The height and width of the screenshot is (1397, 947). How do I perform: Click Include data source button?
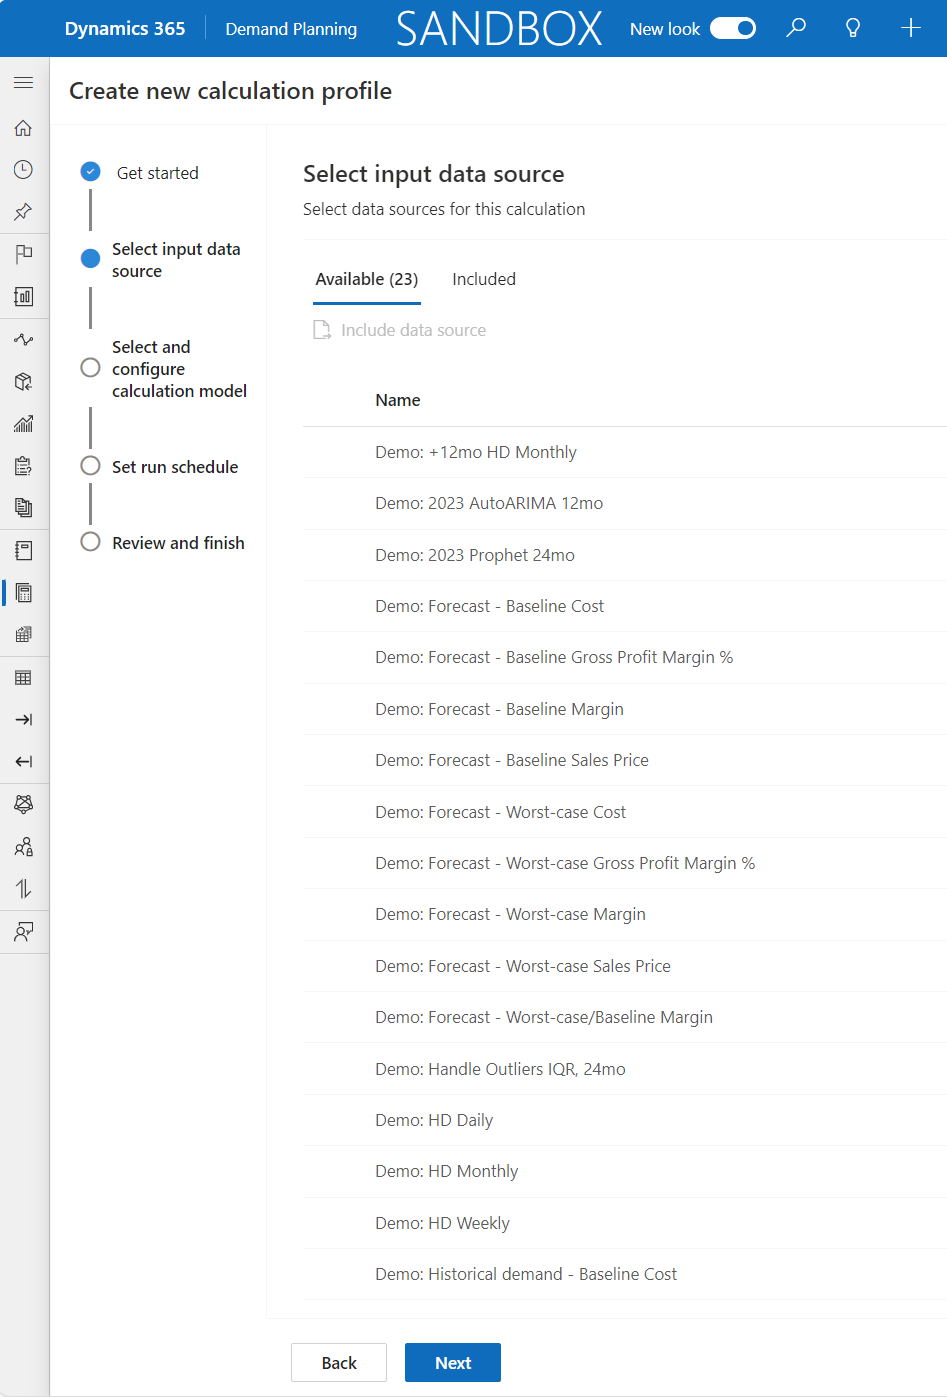[400, 330]
